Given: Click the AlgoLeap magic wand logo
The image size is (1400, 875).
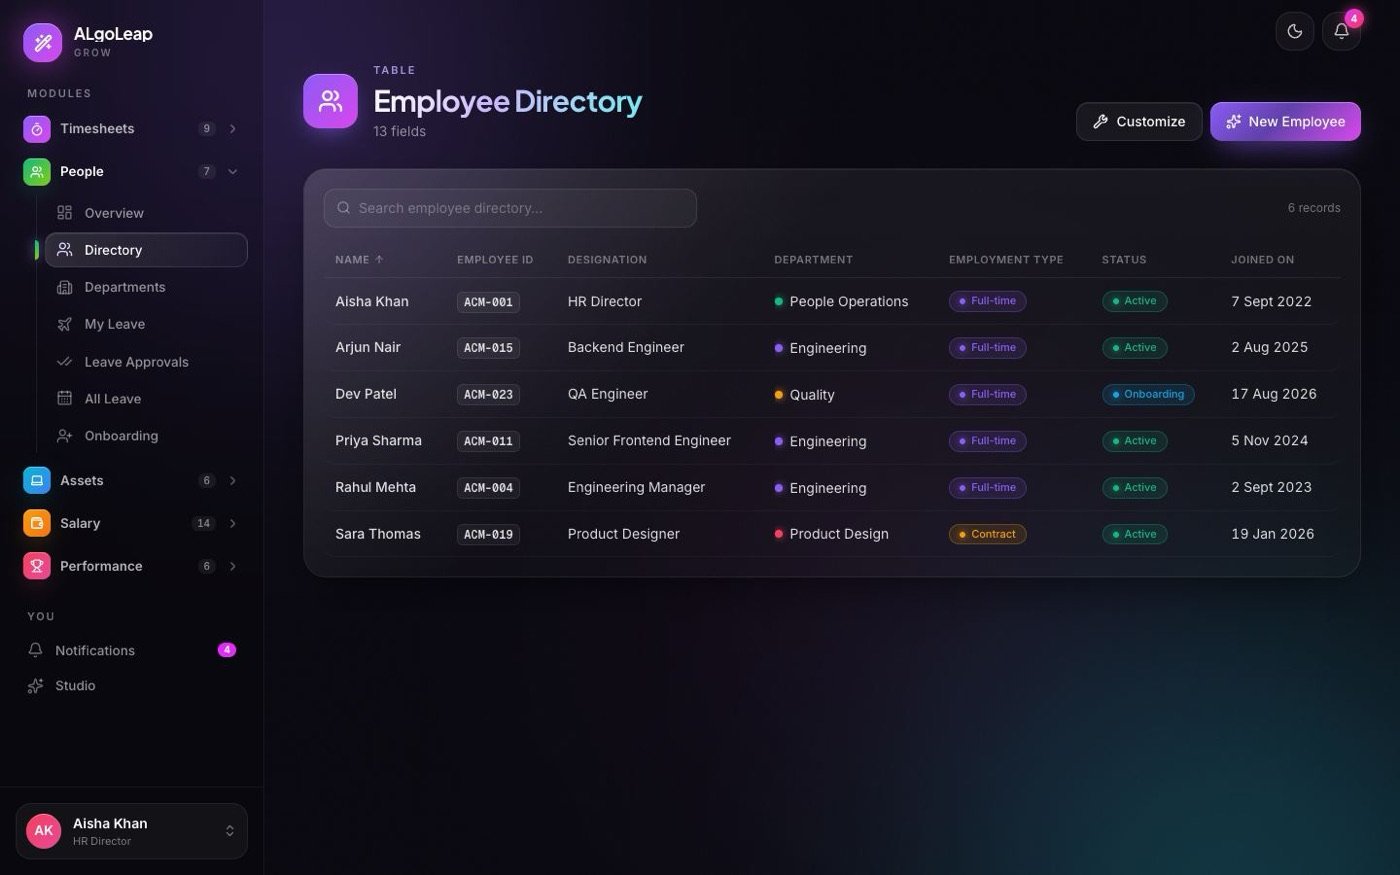Looking at the screenshot, I should [x=43, y=42].
